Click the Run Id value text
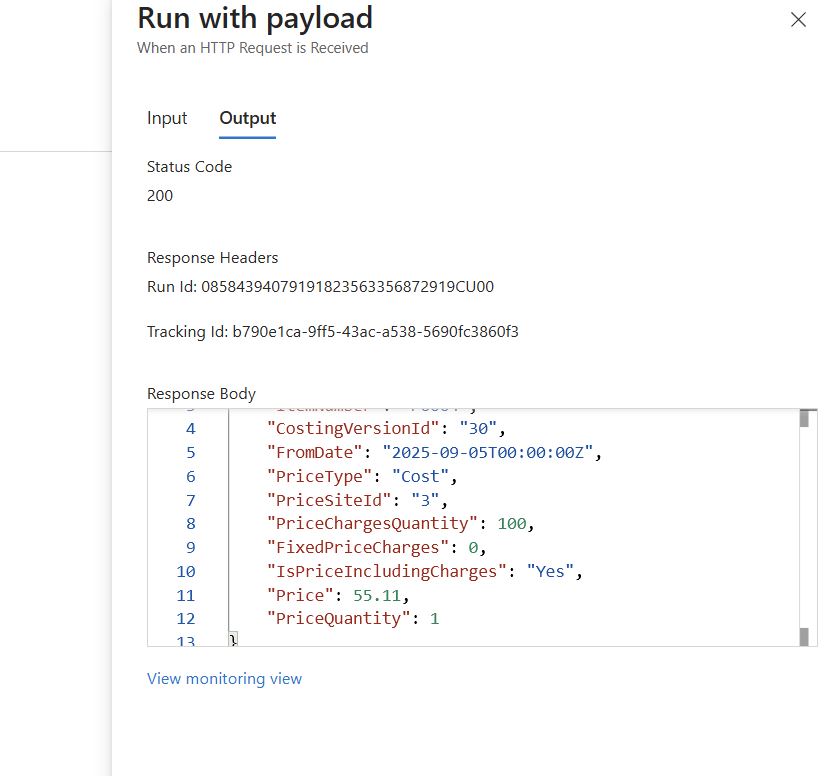This screenshot has height=776, width=835. pos(347,287)
